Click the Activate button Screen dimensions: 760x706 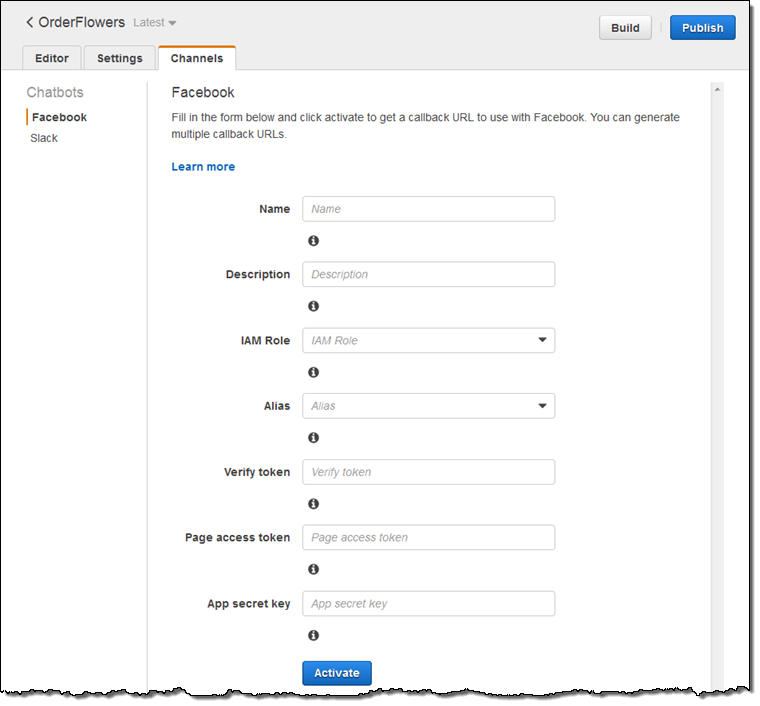click(x=337, y=673)
